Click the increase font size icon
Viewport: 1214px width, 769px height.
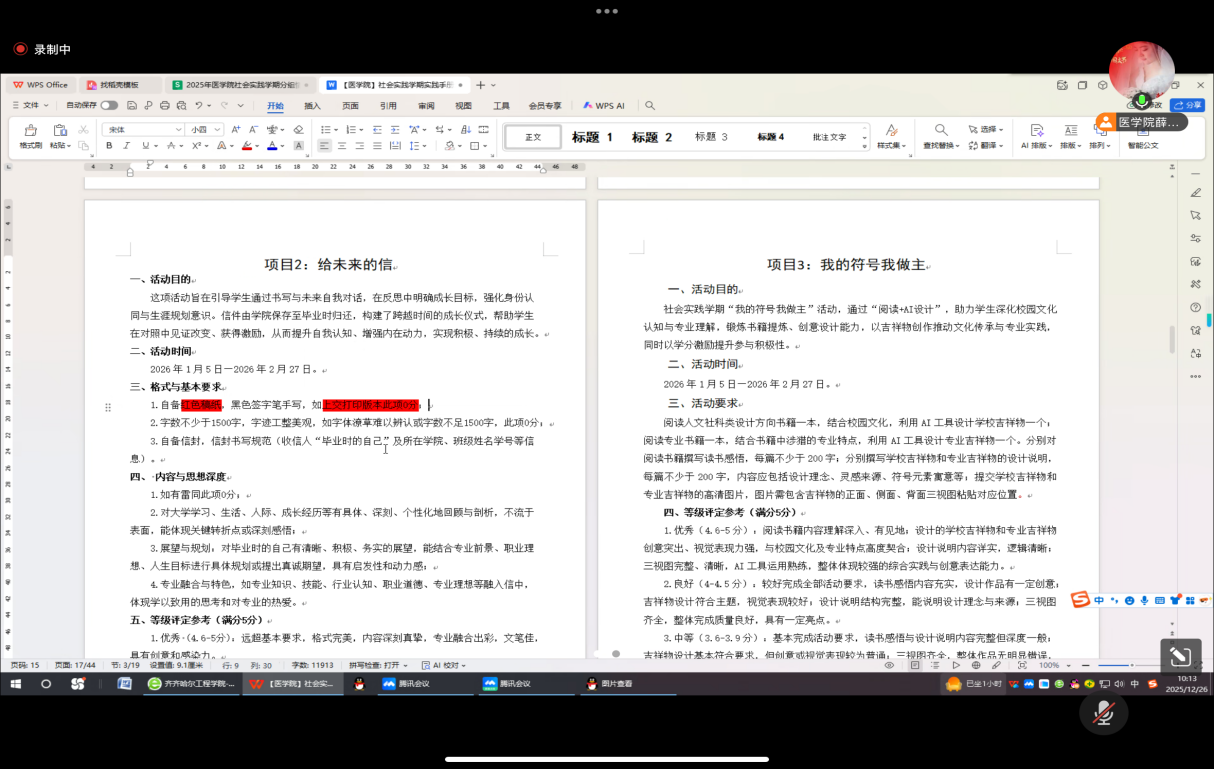click(x=235, y=130)
